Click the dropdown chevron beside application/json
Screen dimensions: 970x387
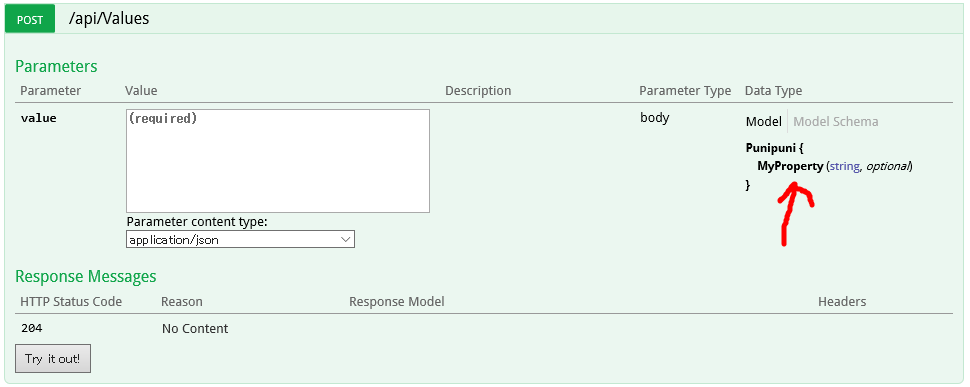point(346,239)
